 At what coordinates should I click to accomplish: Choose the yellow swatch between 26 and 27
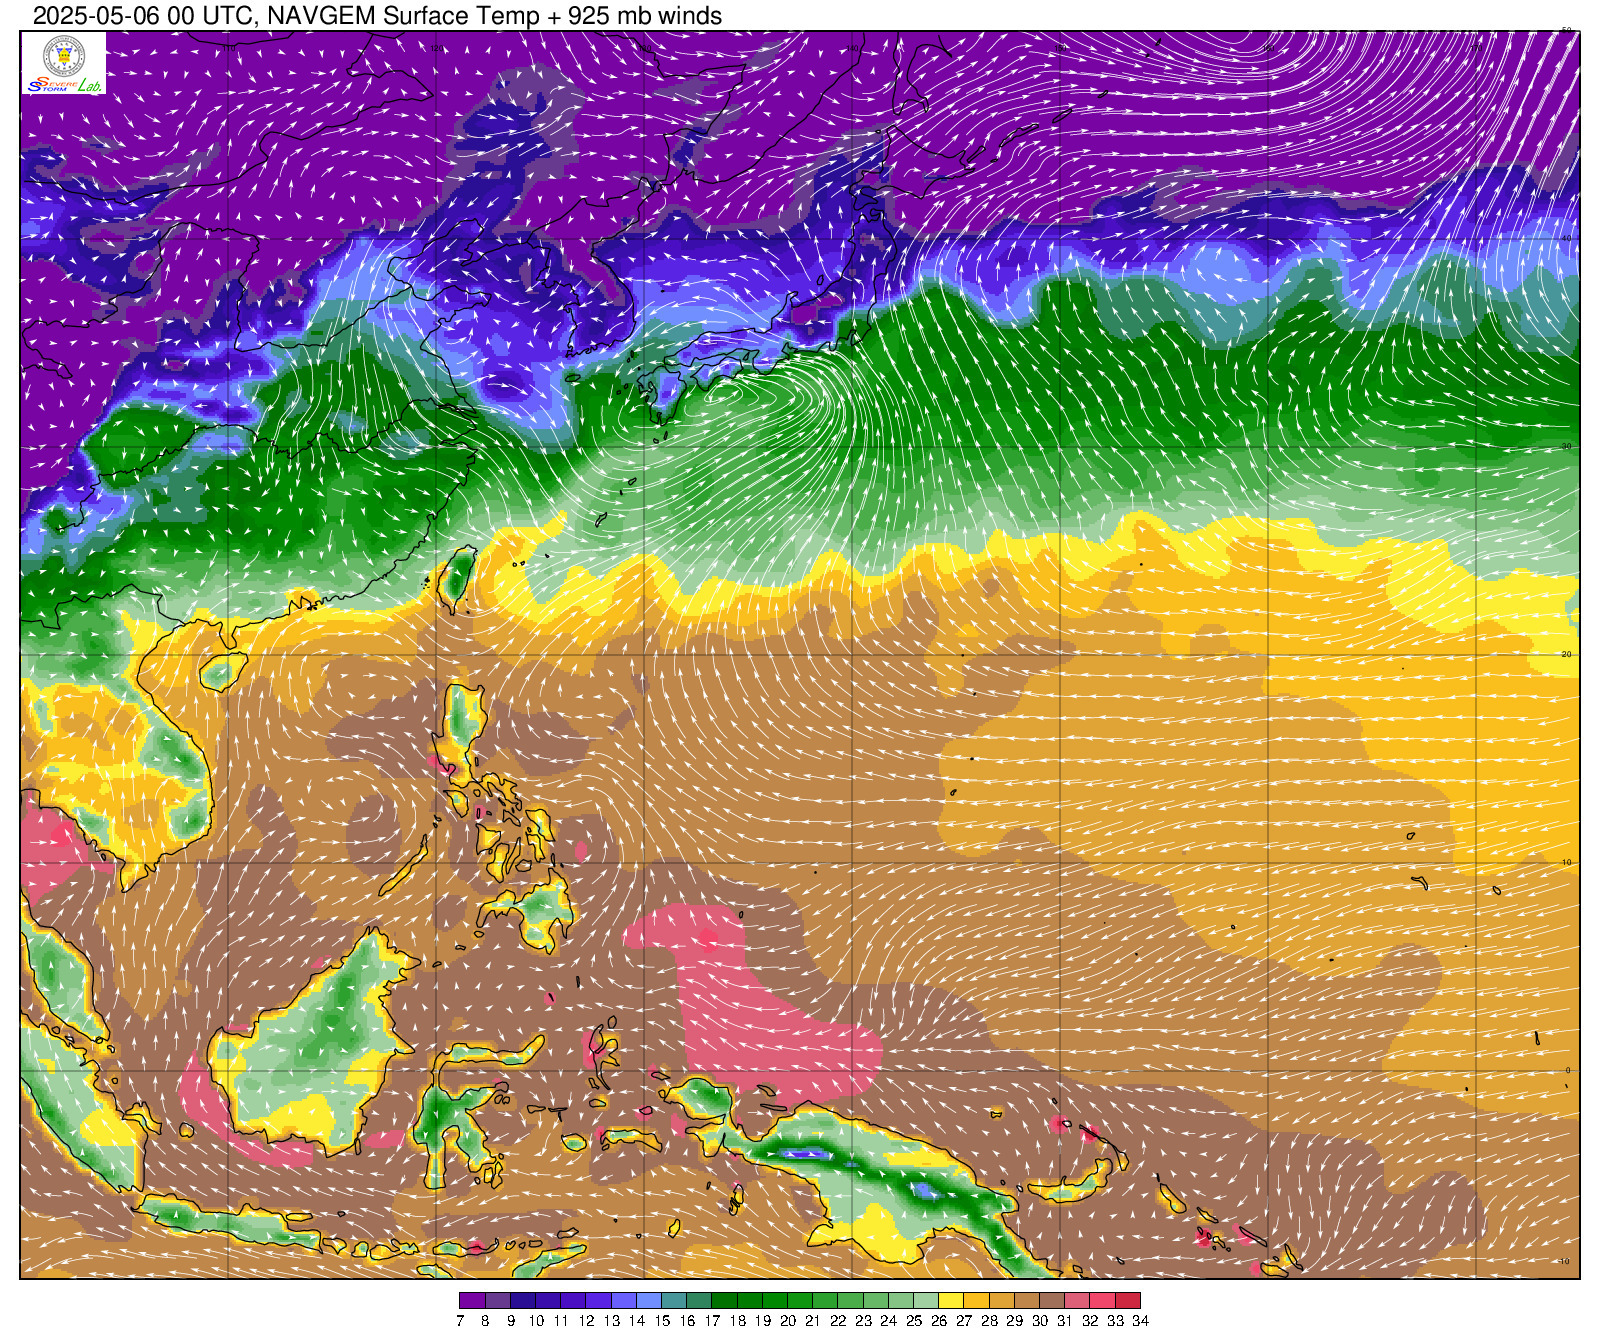[x=951, y=1301]
